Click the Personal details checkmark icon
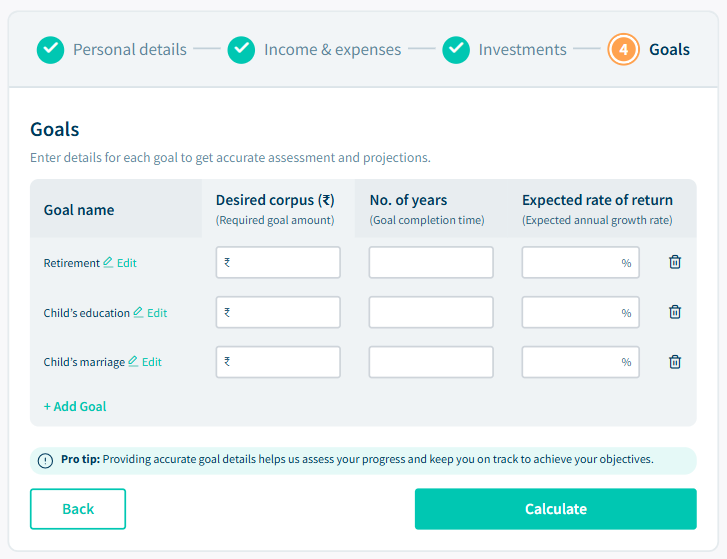The width and height of the screenshot is (727, 559). point(51,49)
